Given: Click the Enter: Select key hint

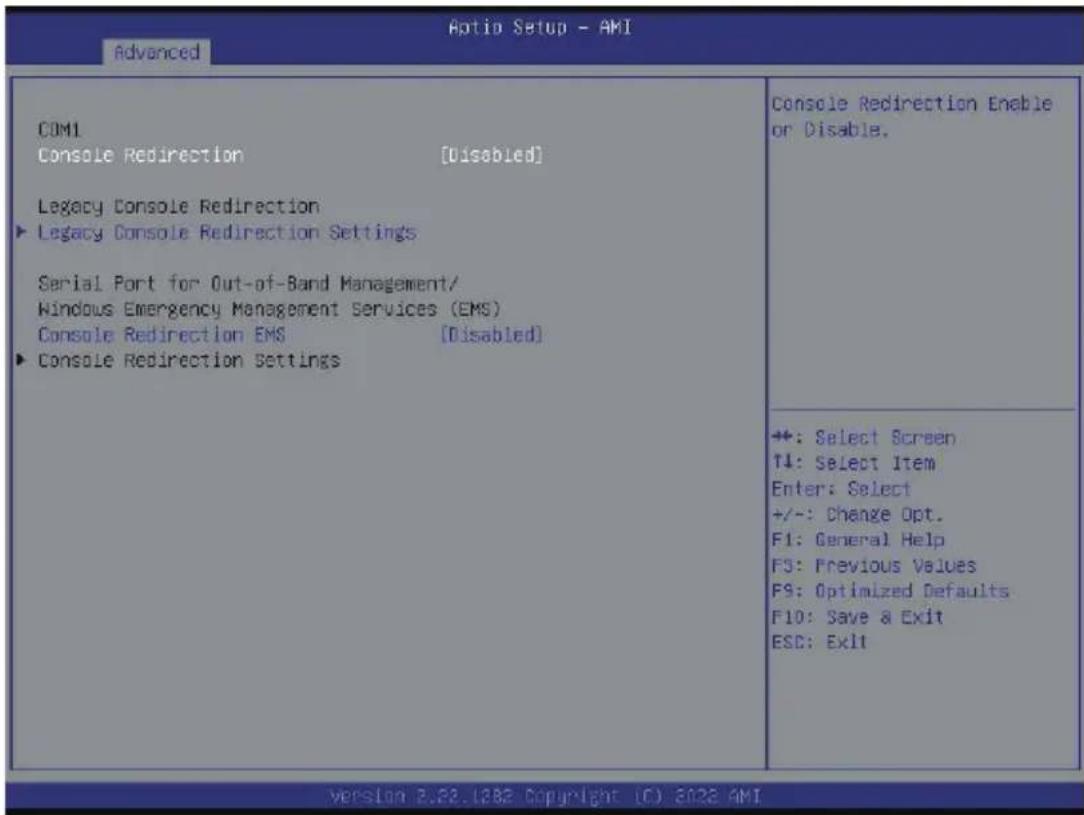Looking at the screenshot, I should (x=841, y=489).
